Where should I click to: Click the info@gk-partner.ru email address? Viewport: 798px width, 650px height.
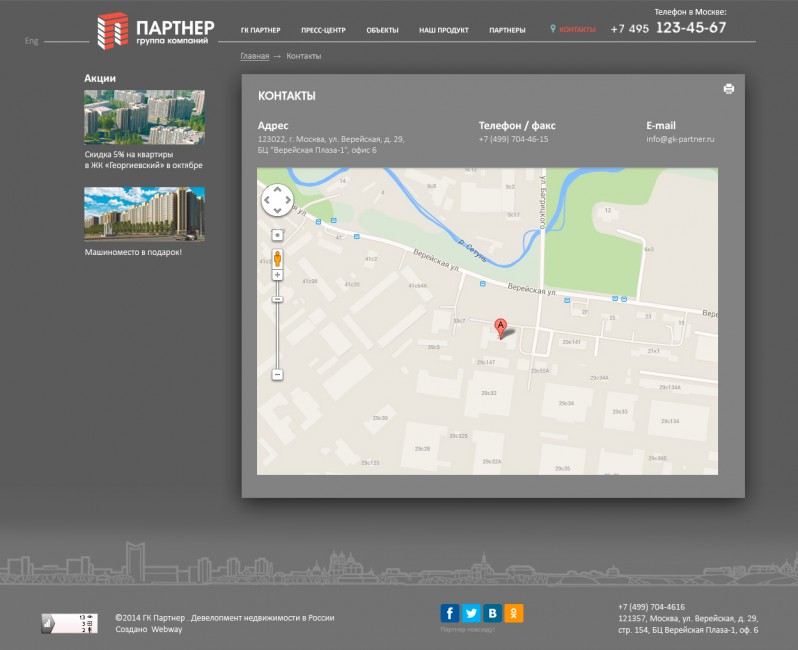pos(680,139)
